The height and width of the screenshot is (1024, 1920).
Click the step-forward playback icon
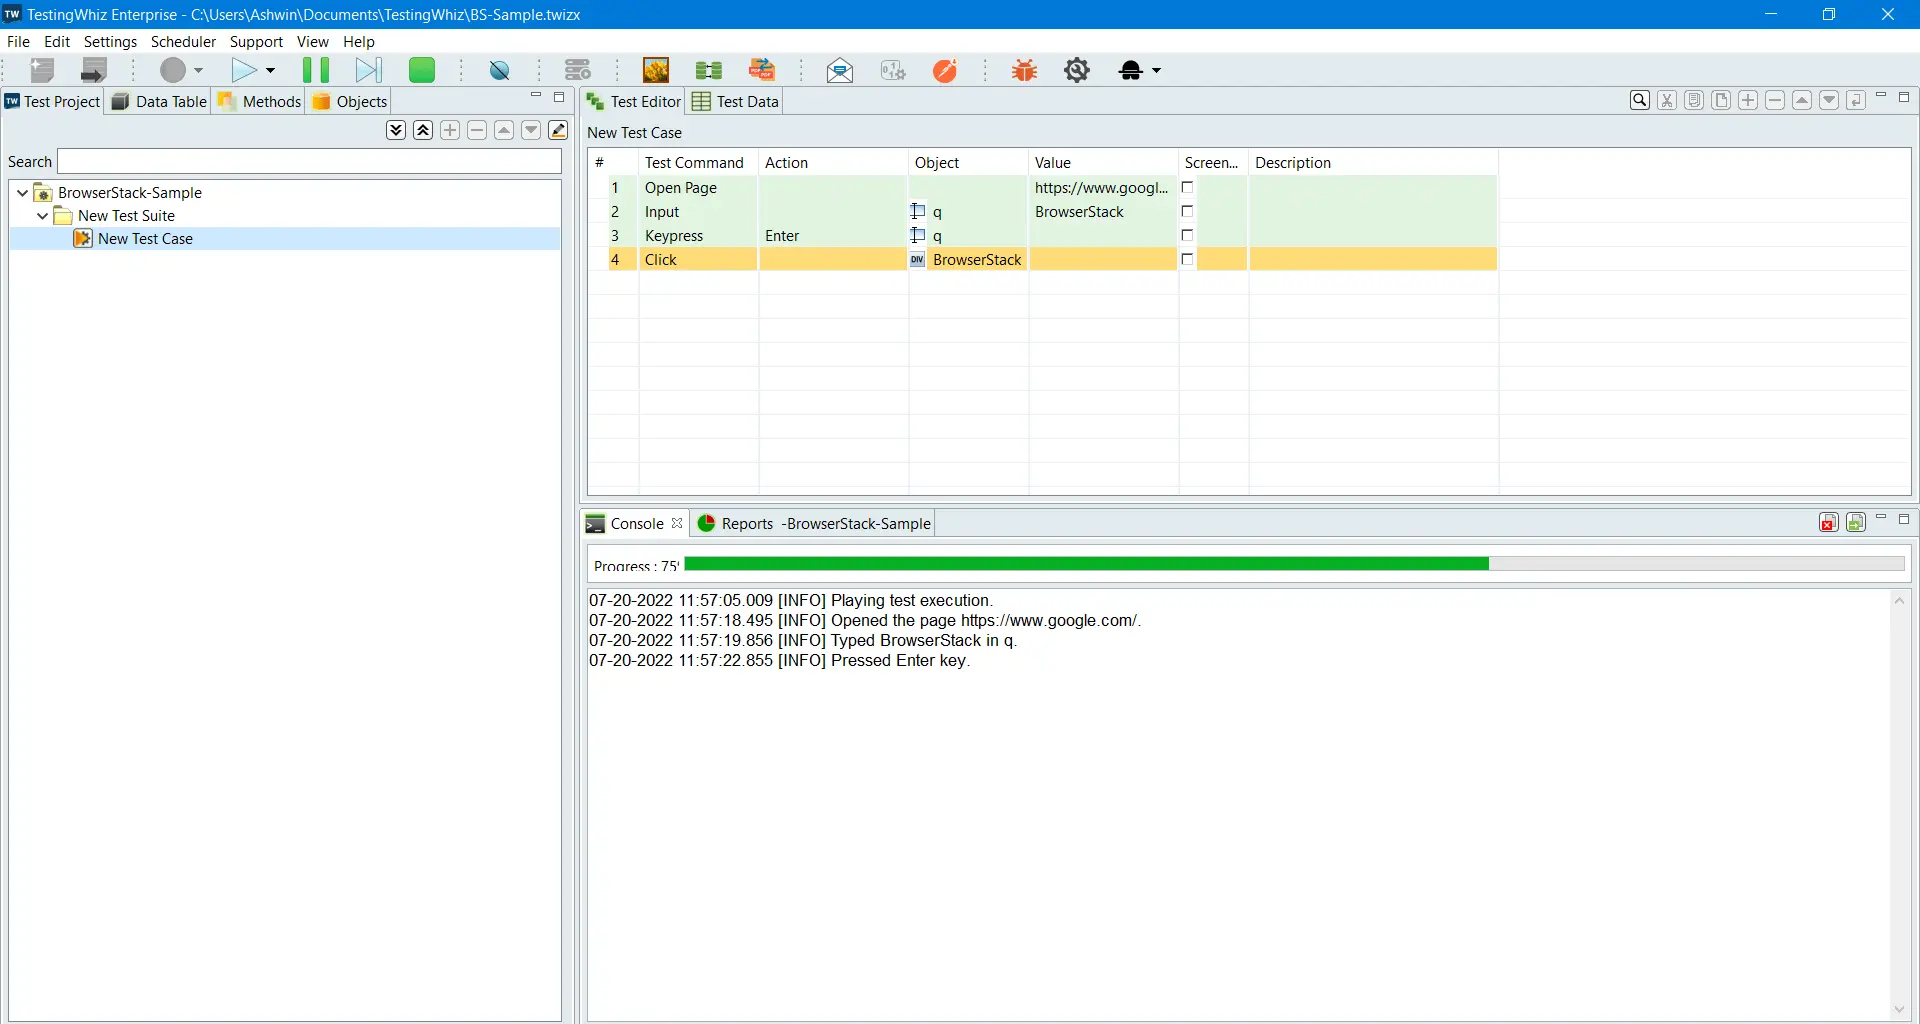click(369, 70)
